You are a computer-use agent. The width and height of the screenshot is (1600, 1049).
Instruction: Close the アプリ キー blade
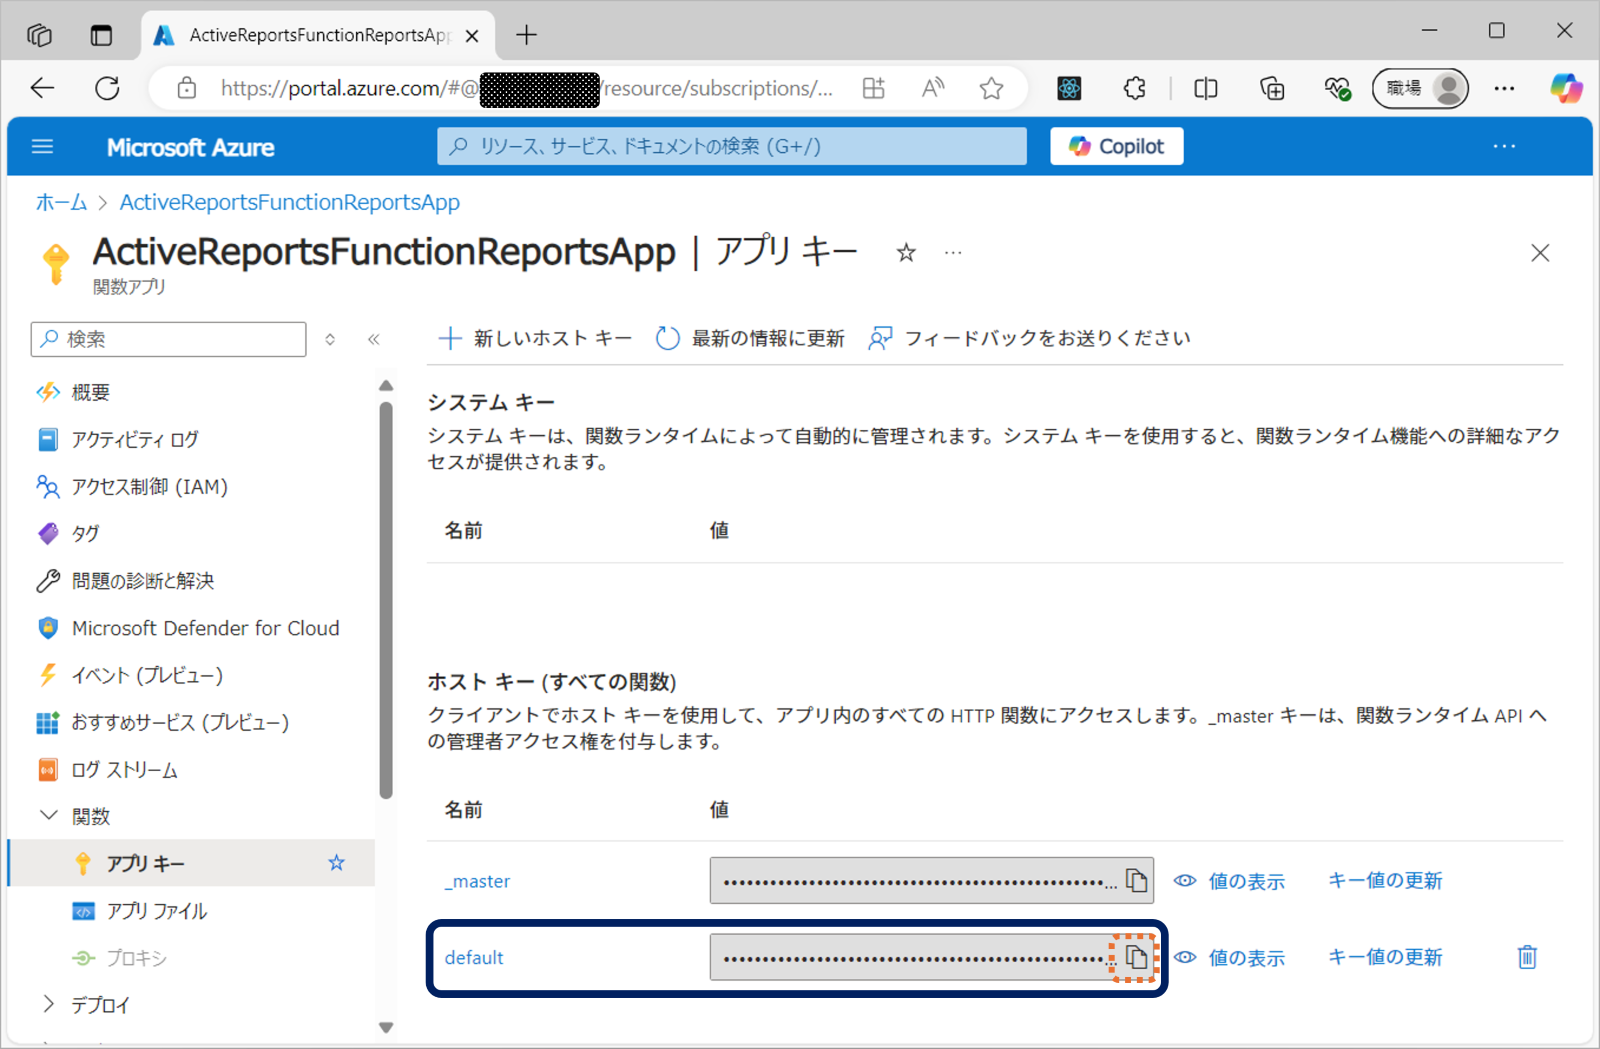(x=1540, y=253)
